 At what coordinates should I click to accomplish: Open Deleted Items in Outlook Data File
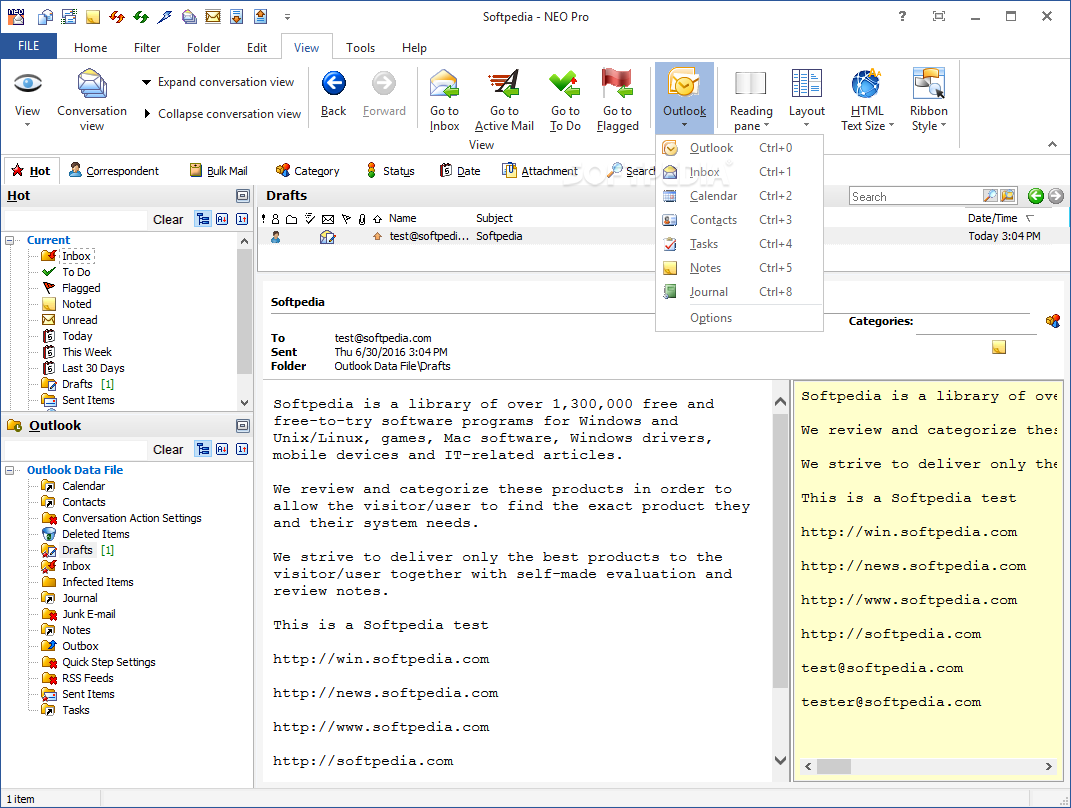click(96, 534)
